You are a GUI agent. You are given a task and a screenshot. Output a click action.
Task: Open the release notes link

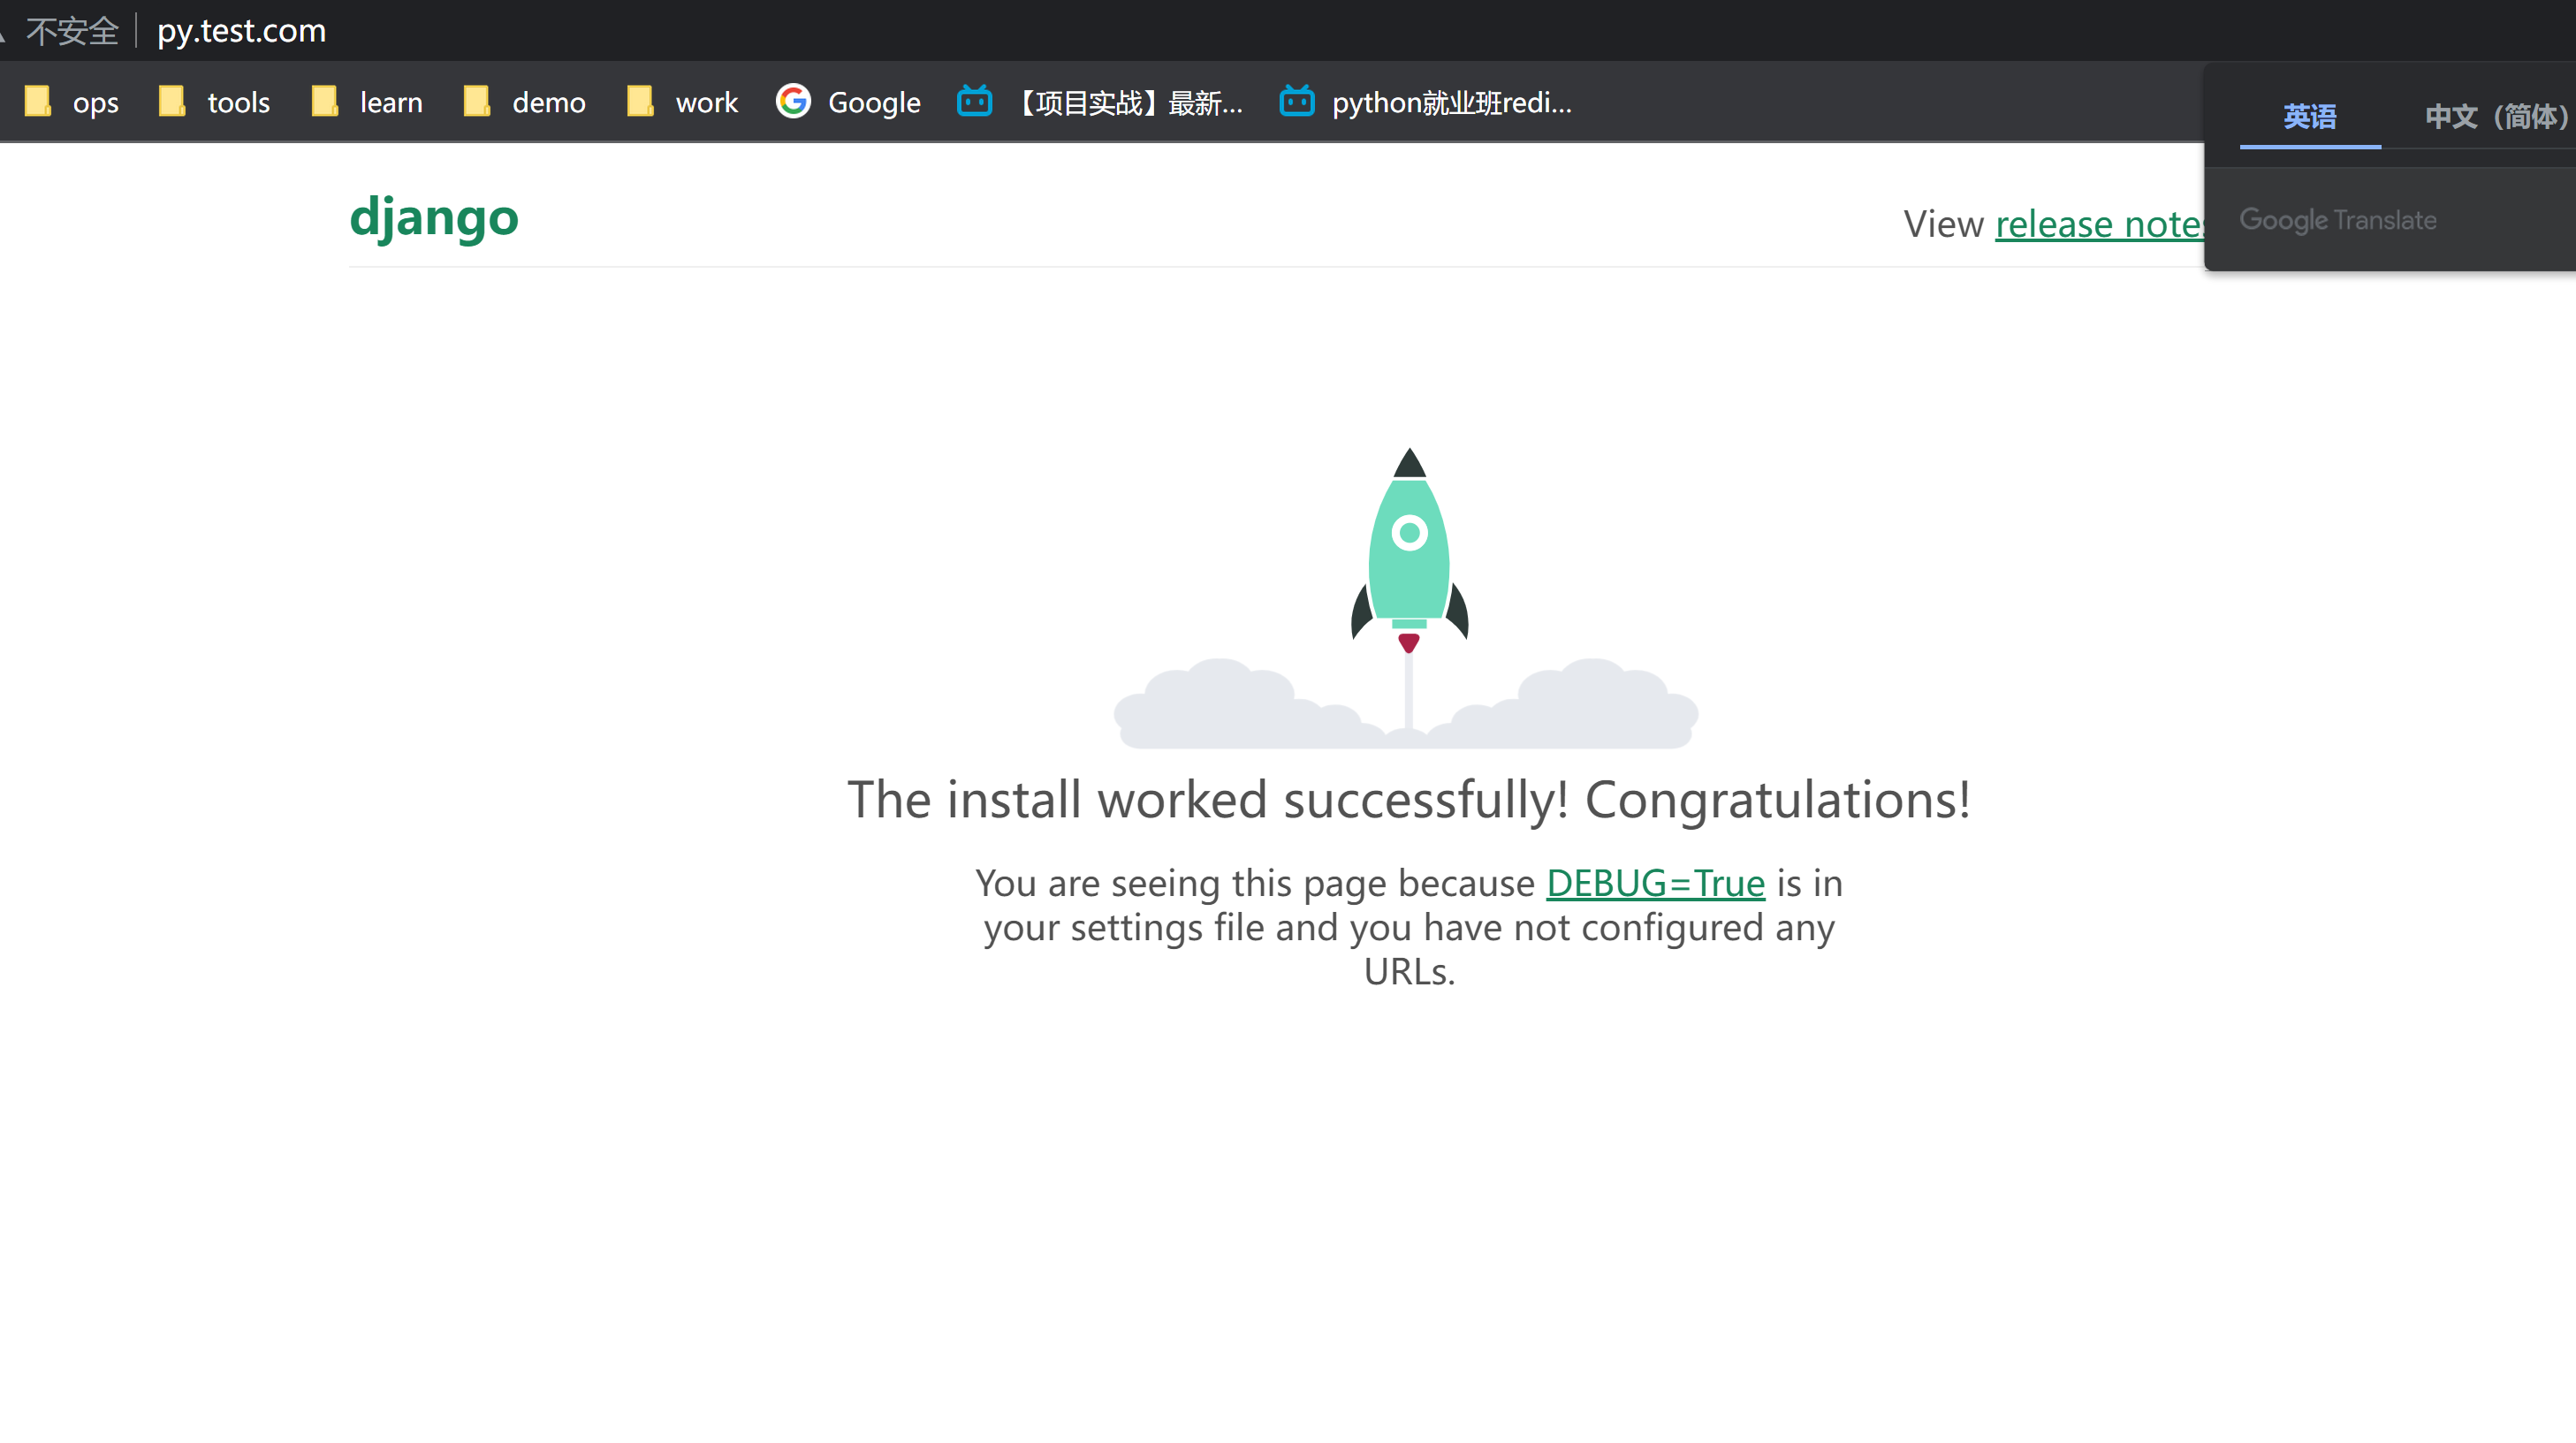click(x=2098, y=224)
